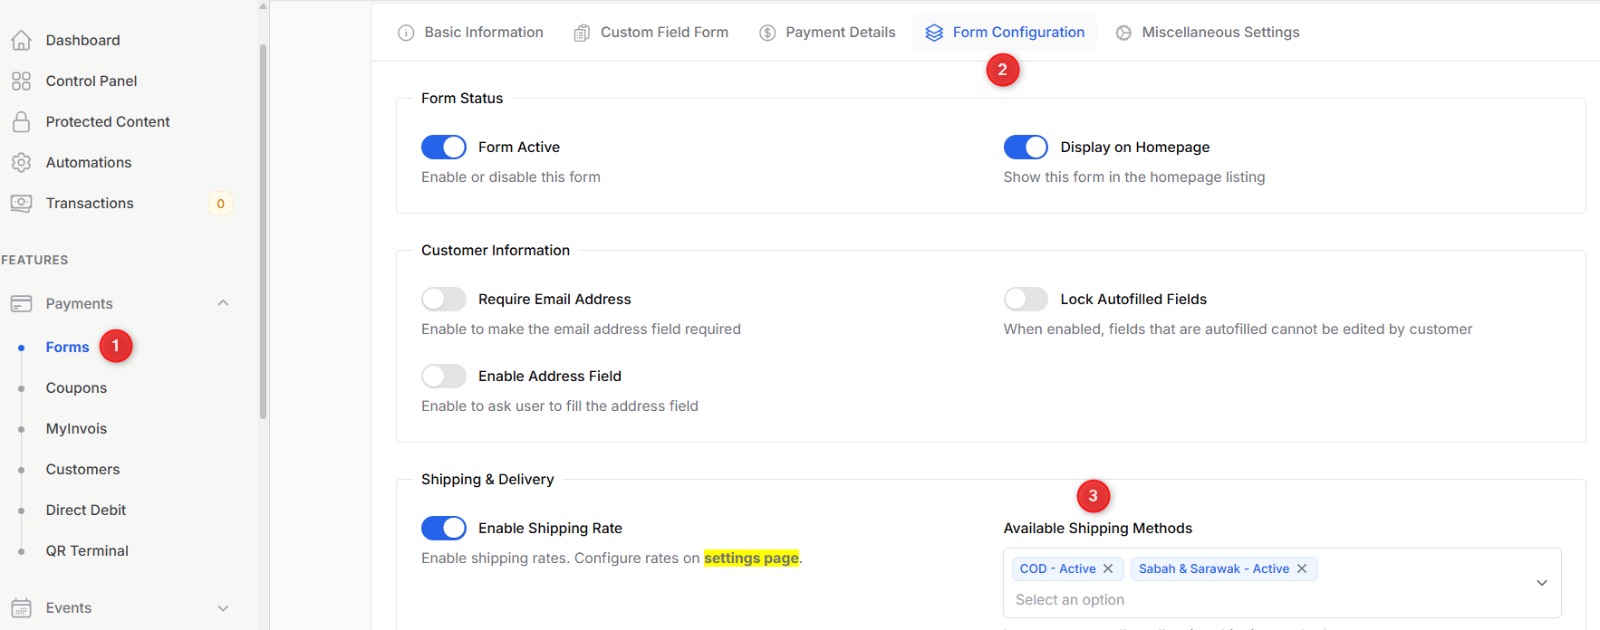This screenshot has width=1600, height=630.
Task: Turn off Display on Homepage switch
Action: tap(1026, 147)
